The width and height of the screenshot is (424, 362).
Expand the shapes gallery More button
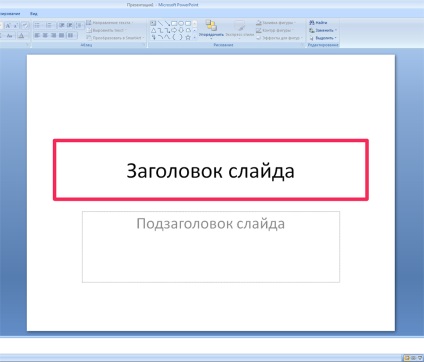pyautogui.click(x=194, y=37)
